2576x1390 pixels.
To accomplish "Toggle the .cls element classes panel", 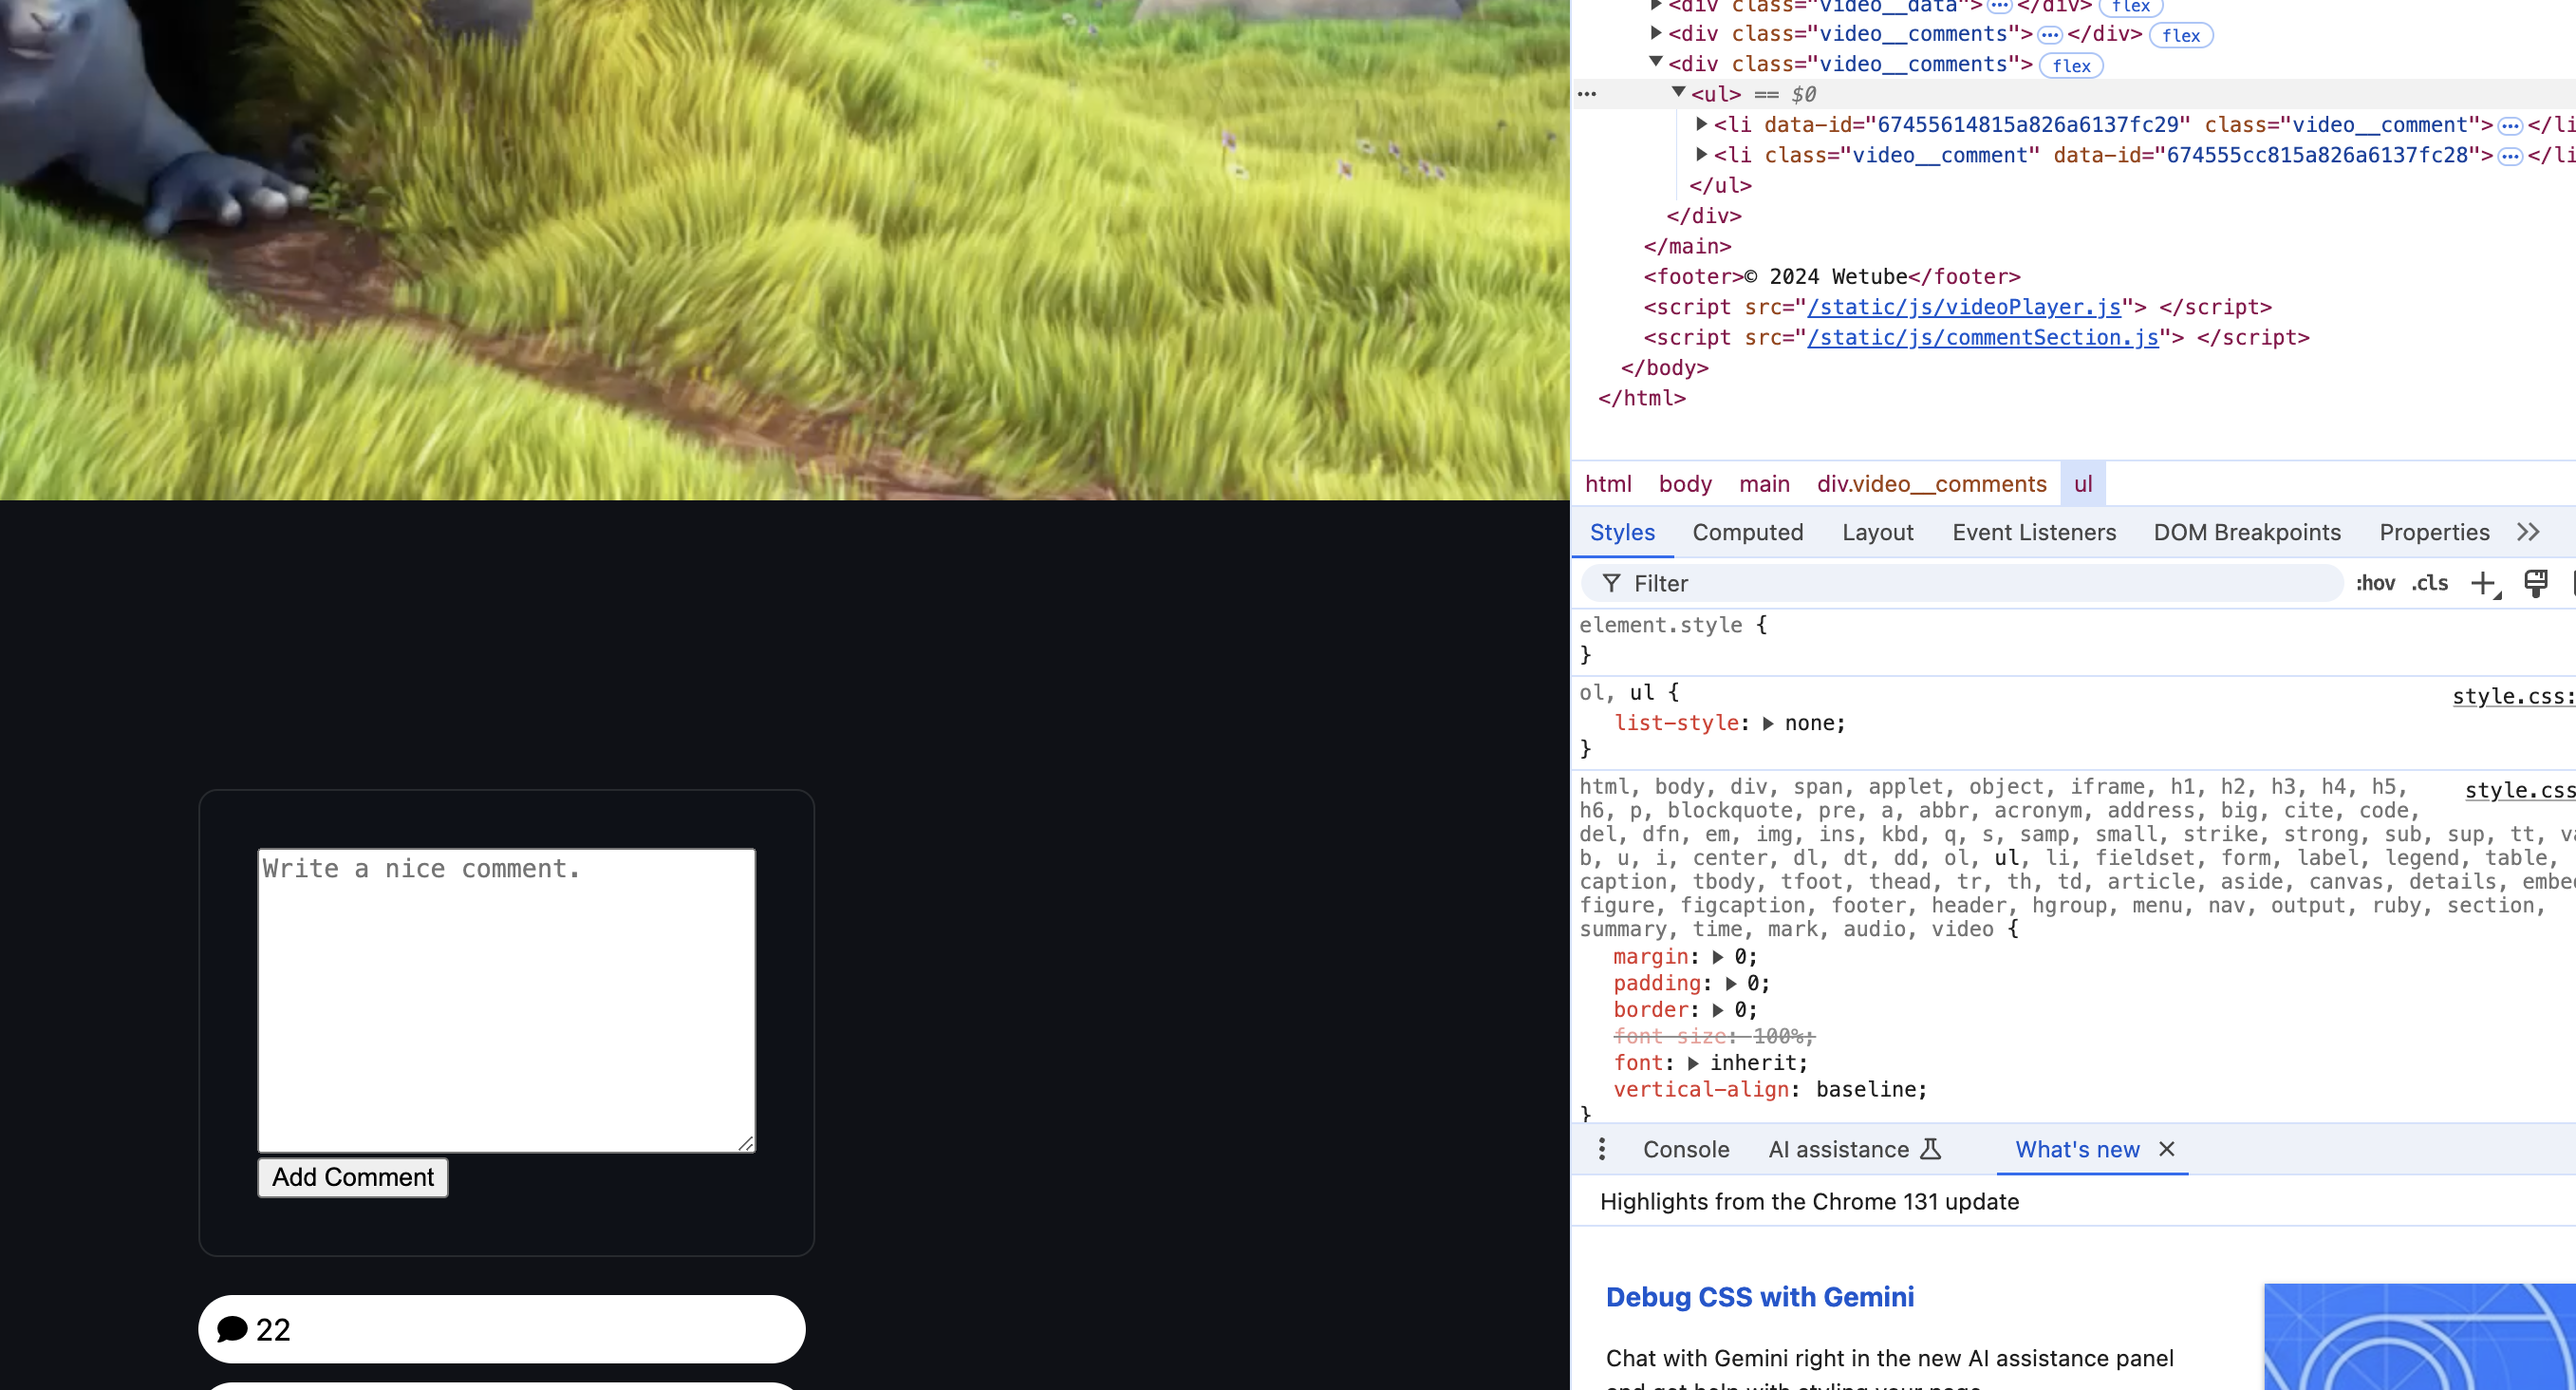I will click(x=2430, y=583).
